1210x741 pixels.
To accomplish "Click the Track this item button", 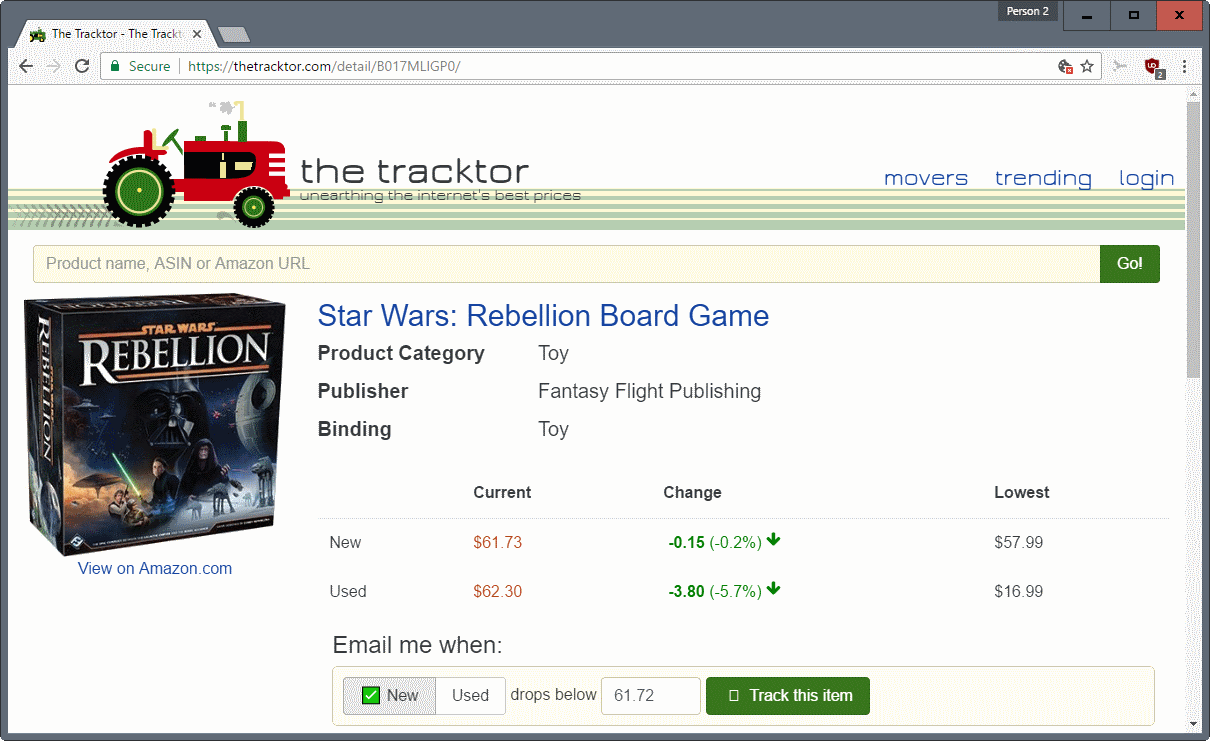I will 788,696.
